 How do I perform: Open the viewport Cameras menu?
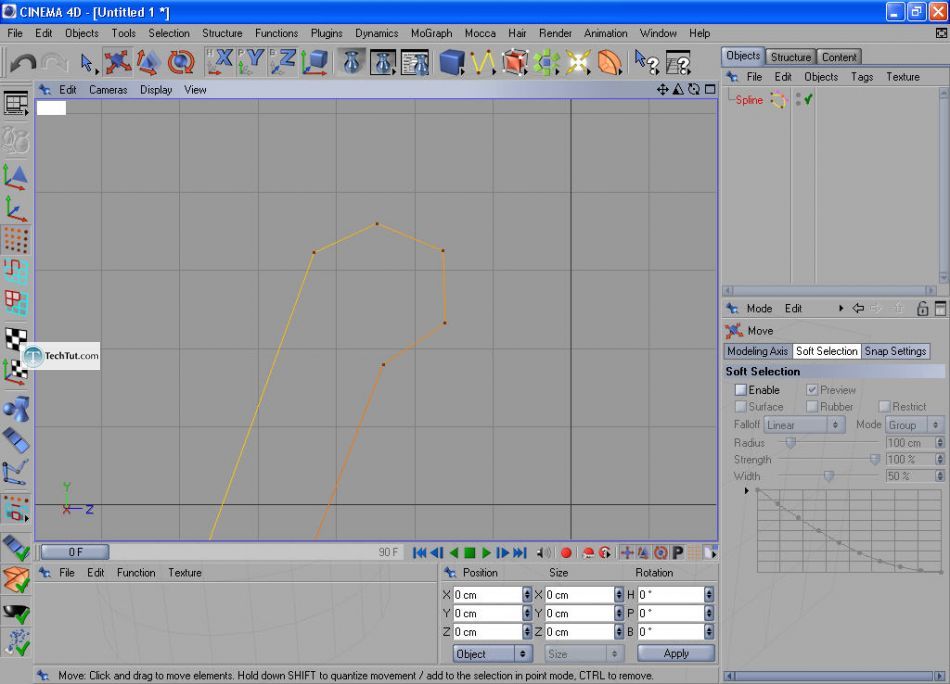coord(108,90)
